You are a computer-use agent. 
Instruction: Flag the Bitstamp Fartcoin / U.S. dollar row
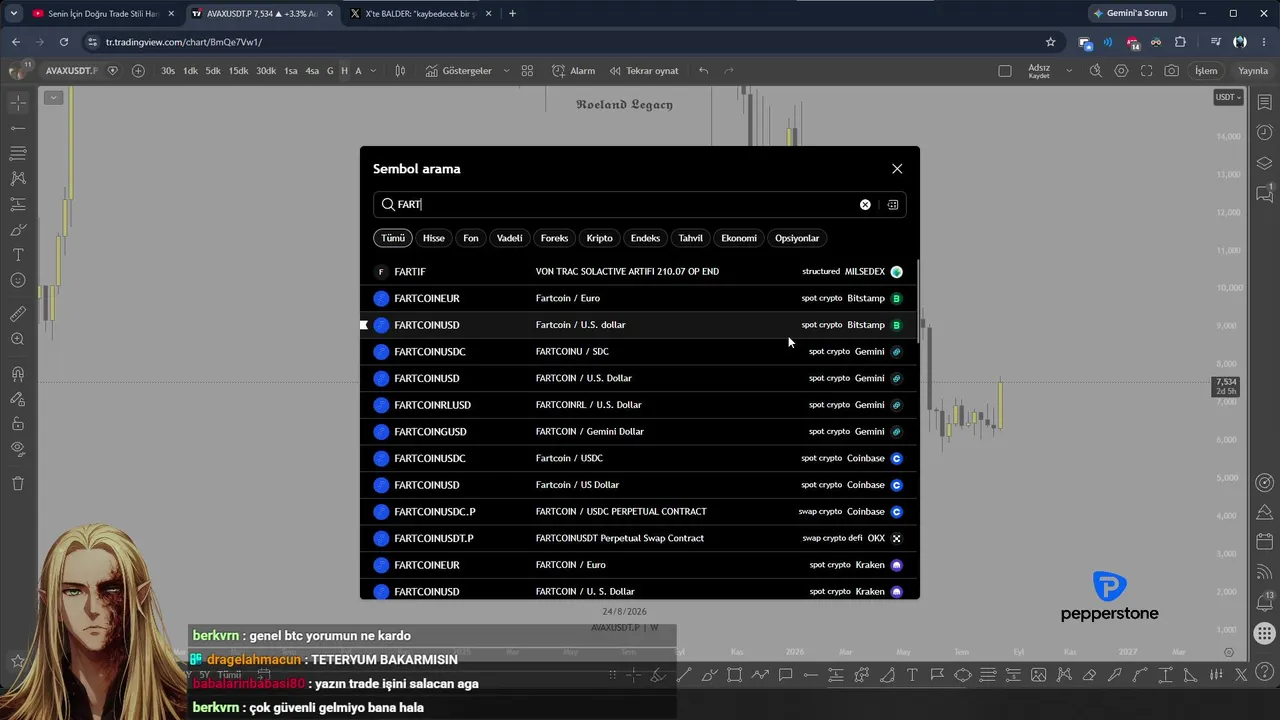364,325
